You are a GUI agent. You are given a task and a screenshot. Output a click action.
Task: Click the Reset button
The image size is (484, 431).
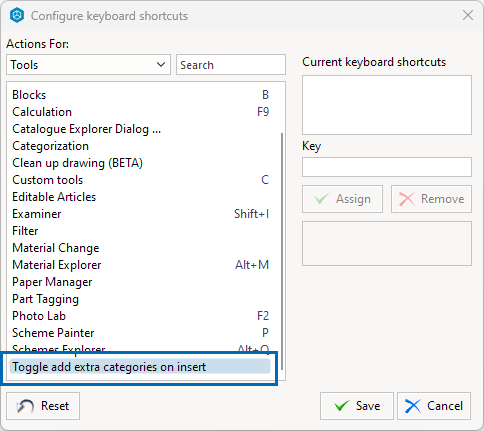click(x=43, y=406)
